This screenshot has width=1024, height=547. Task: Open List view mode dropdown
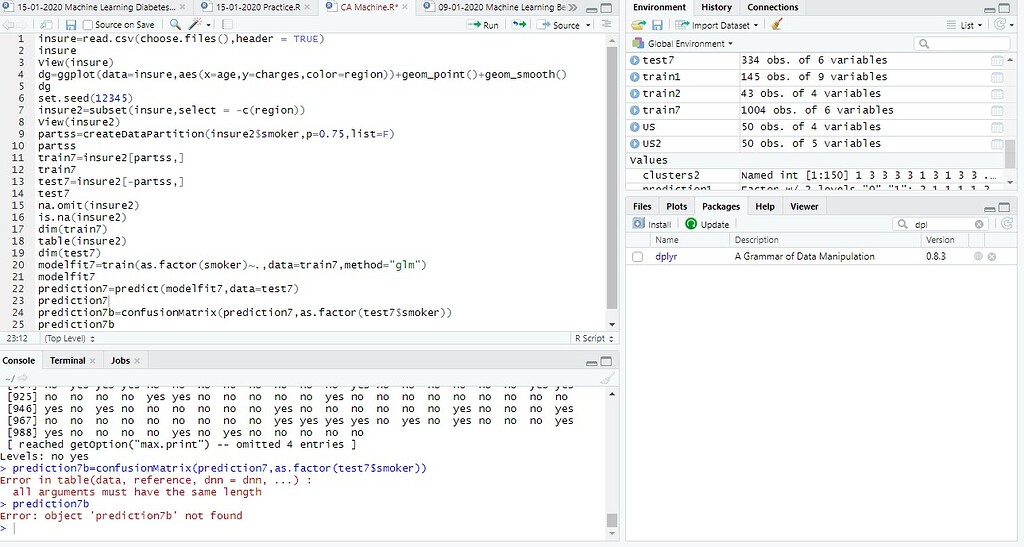[965, 25]
